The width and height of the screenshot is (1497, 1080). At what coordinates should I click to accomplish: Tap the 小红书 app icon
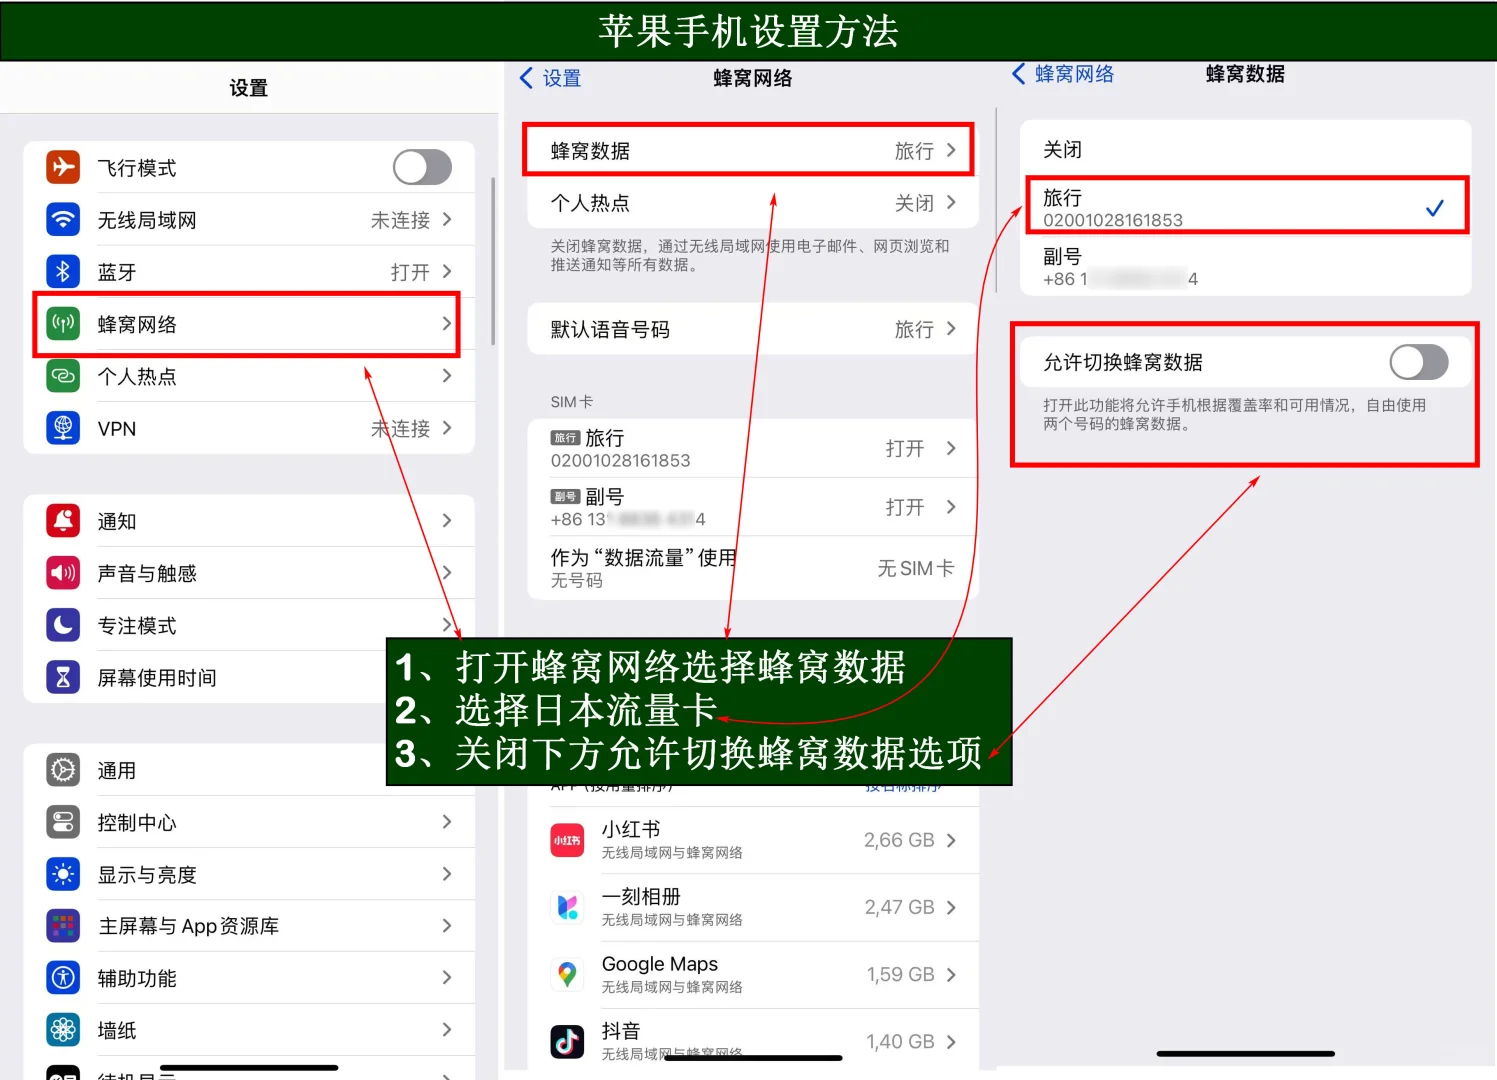(x=566, y=840)
